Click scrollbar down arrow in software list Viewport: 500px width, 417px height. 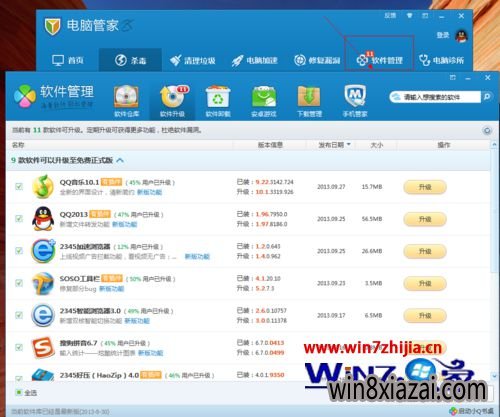pyautogui.click(x=494, y=376)
